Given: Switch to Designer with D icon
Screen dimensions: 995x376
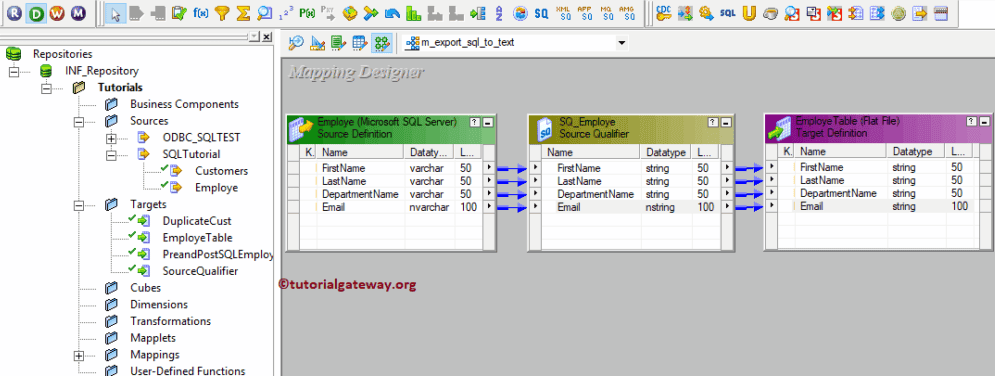Looking at the screenshot, I should click(36, 13).
